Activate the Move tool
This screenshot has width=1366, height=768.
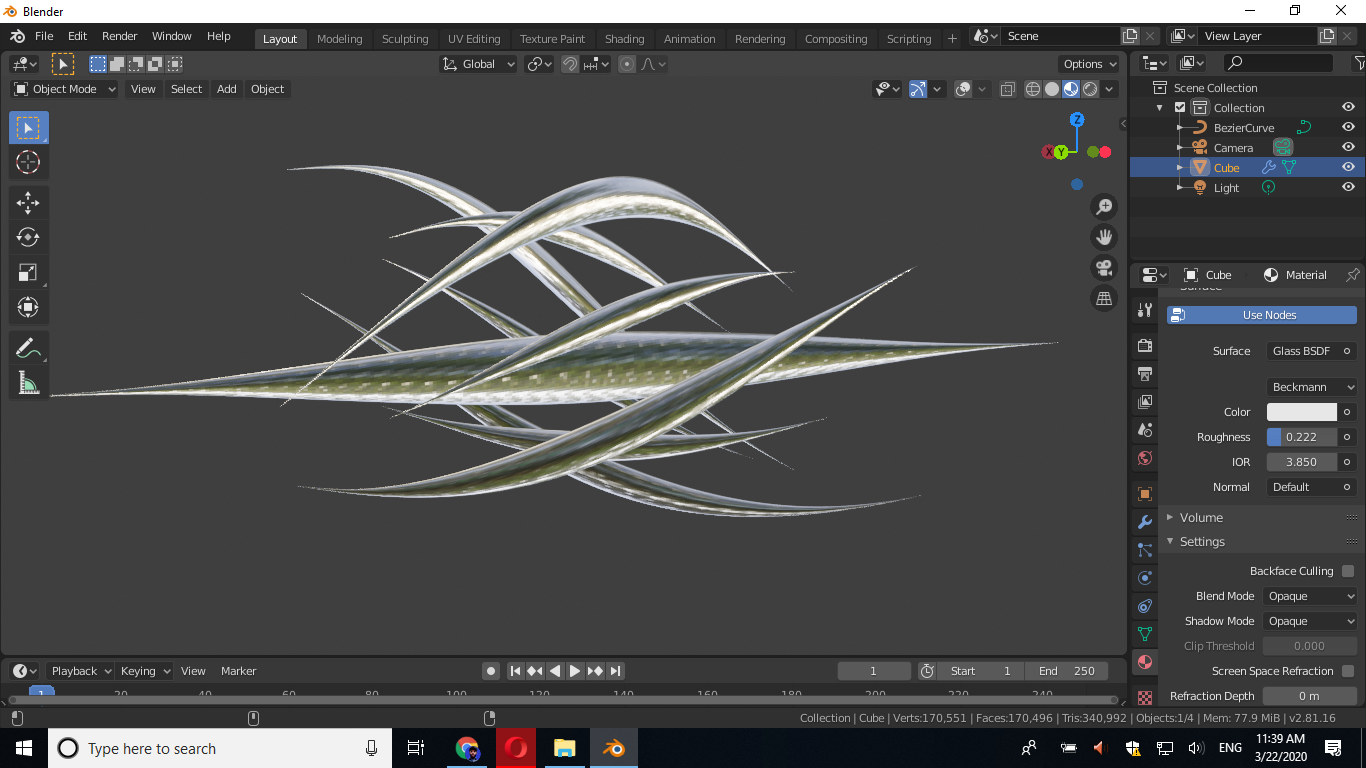(28, 202)
